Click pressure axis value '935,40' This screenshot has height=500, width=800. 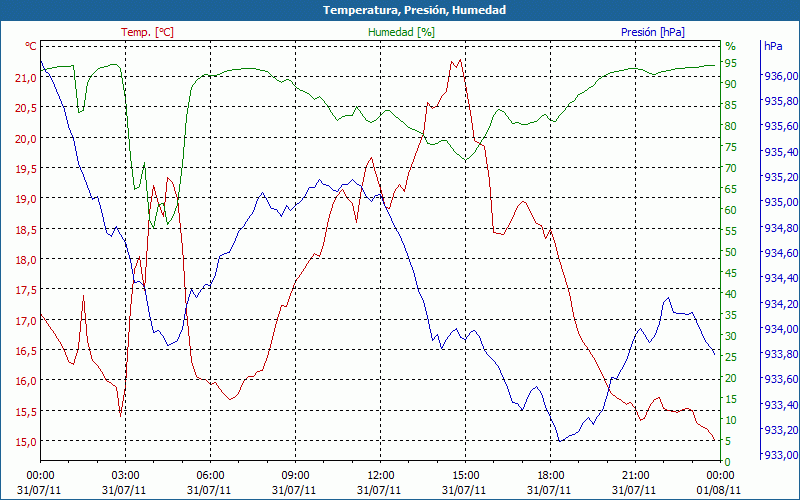[x=779, y=152]
